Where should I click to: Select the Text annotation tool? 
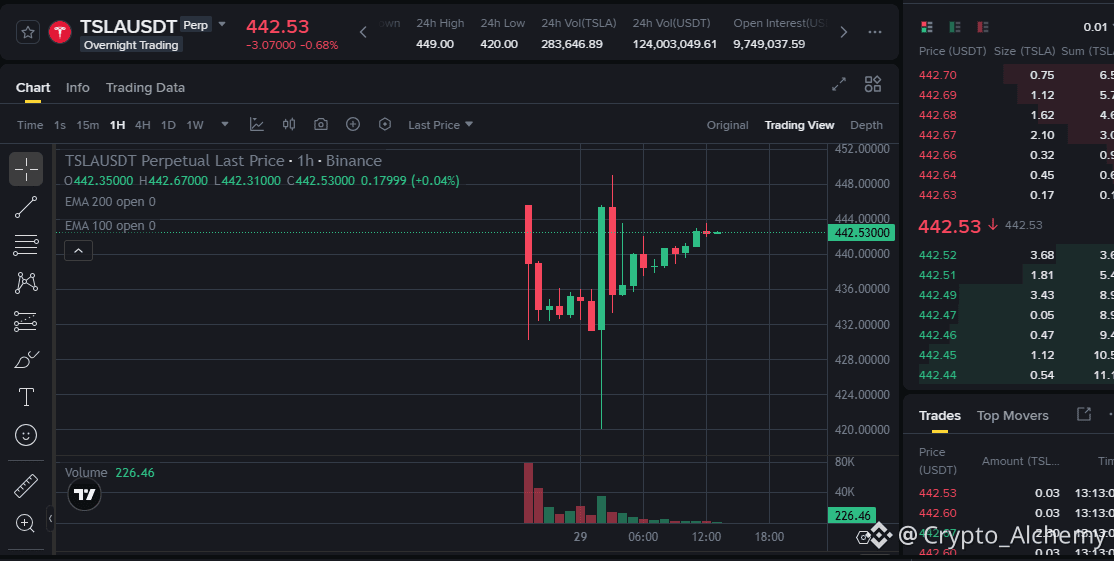click(26, 397)
